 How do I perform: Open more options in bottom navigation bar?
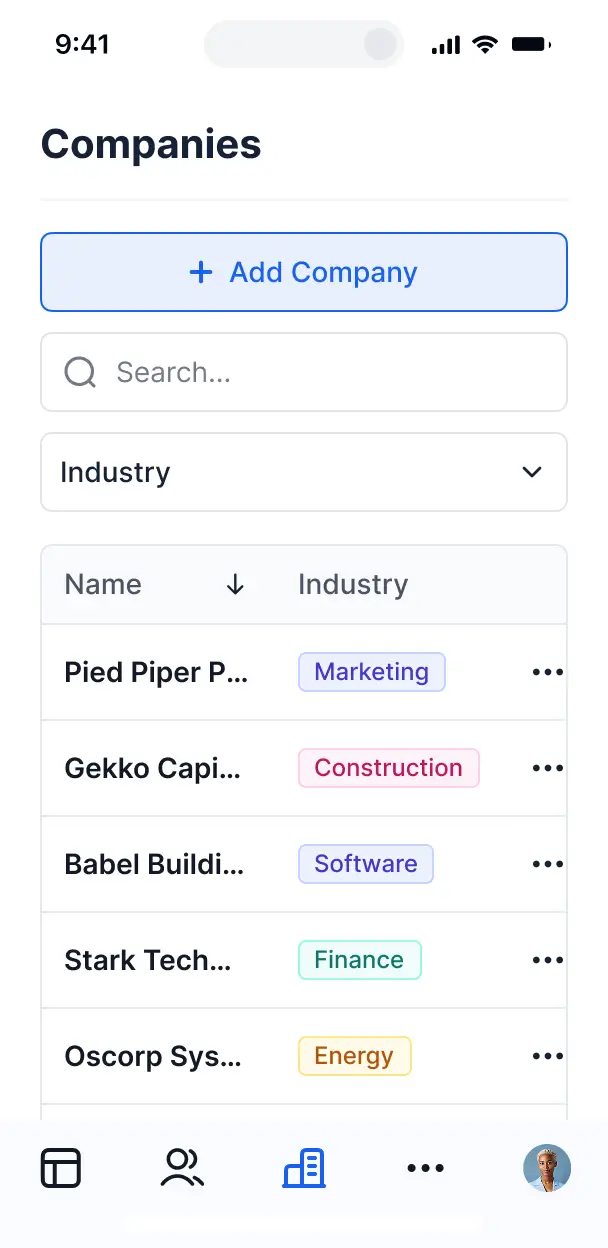(426, 1168)
